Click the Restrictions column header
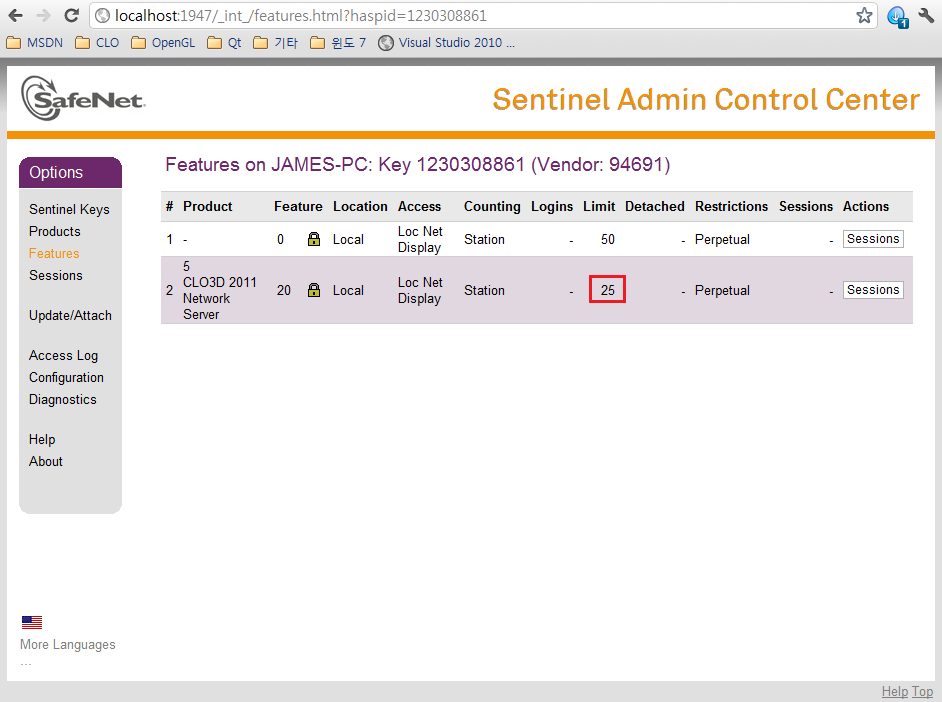Viewport: 942px width, 702px height. 732,207
